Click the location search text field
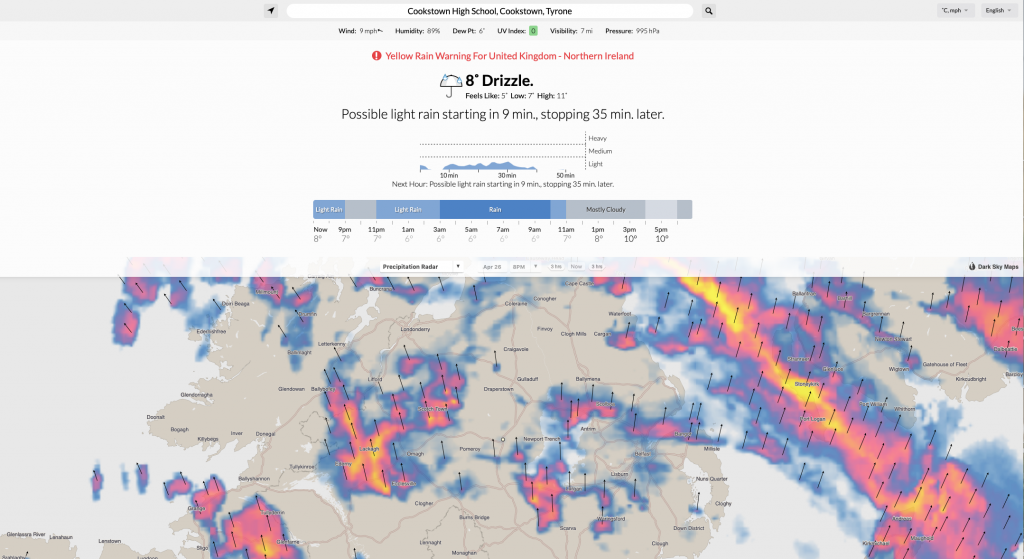The width and height of the screenshot is (1024, 559). (x=490, y=11)
